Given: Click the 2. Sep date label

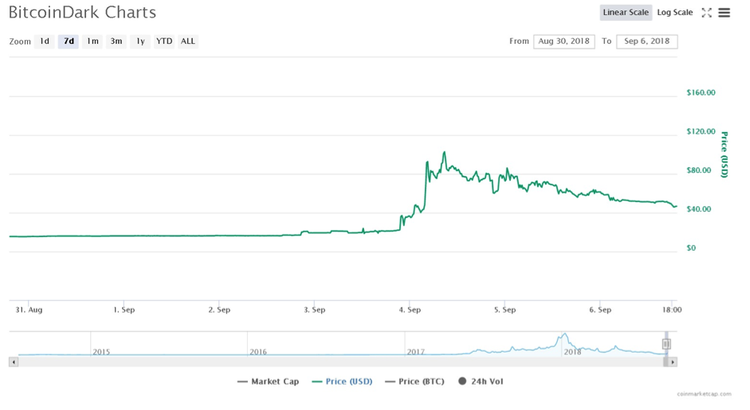Looking at the screenshot, I should pyautogui.click(x=219, y=310).
